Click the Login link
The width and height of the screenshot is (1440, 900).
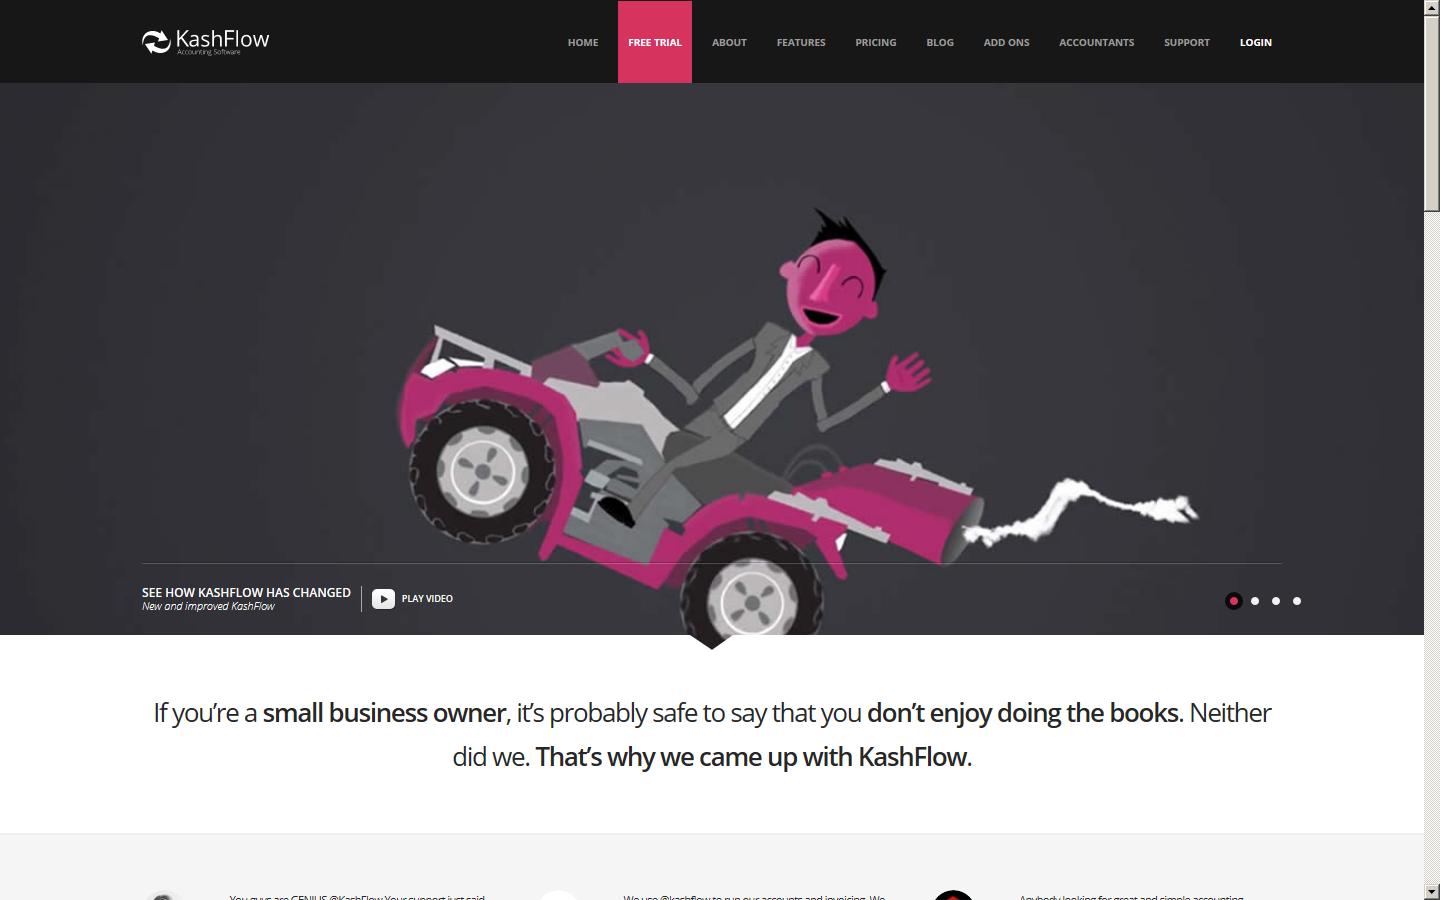click(x=1256, y=42)
